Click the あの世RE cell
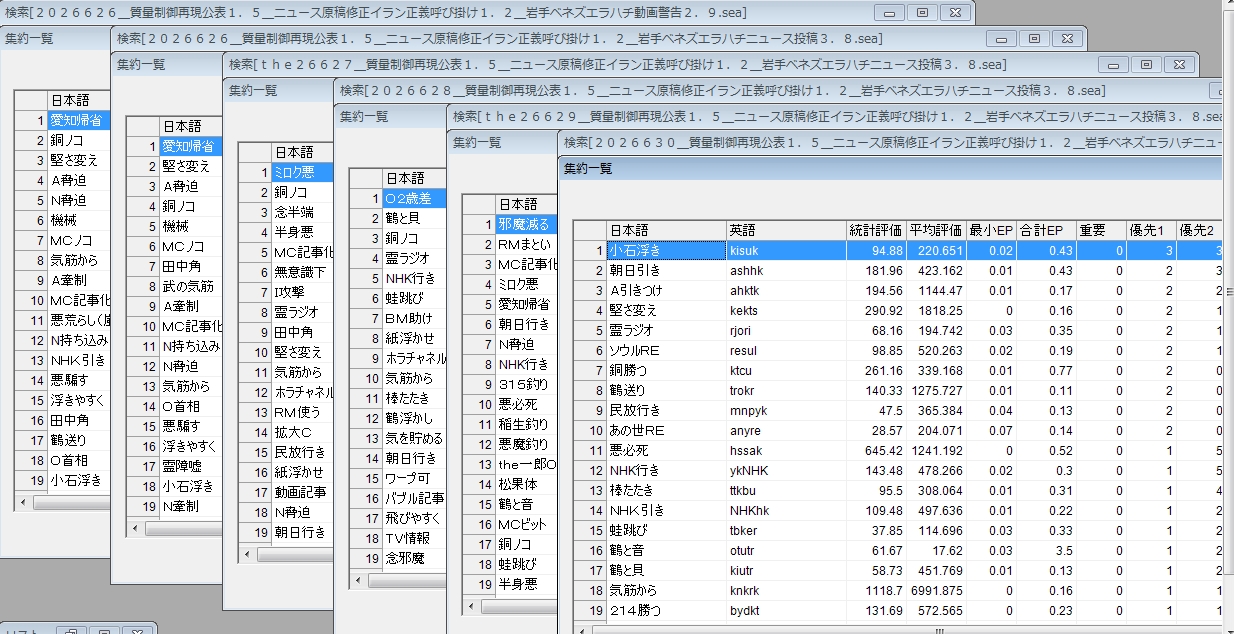The height and width of the screenshot is (634, 1234). pyautogui.click(x=666, y=430)
